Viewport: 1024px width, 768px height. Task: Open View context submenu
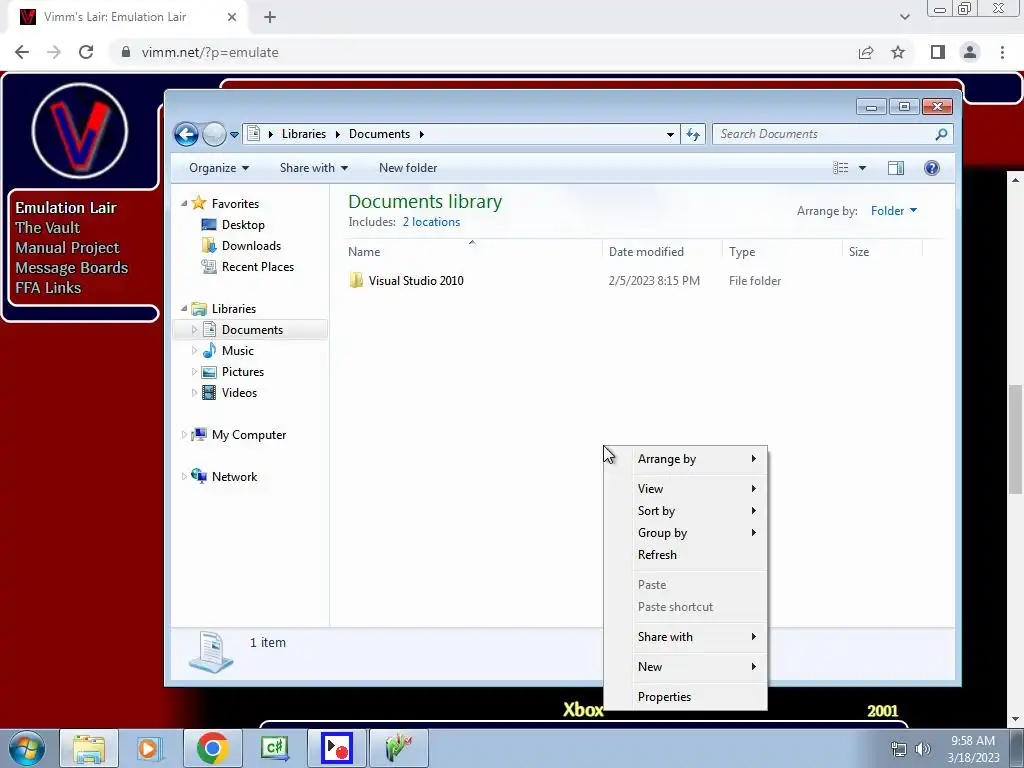(x=686, y=488)
